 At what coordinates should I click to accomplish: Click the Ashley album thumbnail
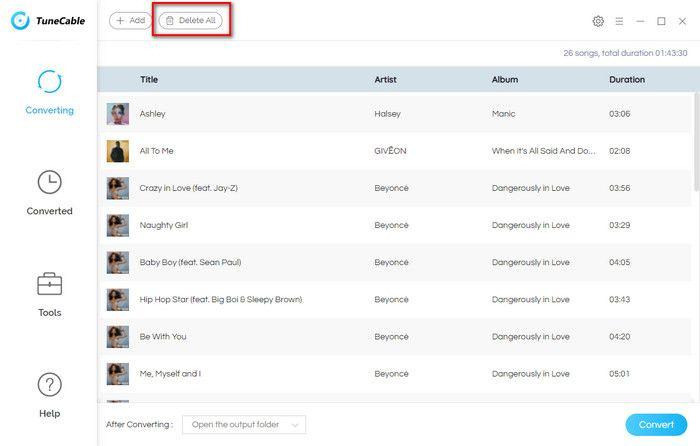pyautogui.click(x=118, y=114)
